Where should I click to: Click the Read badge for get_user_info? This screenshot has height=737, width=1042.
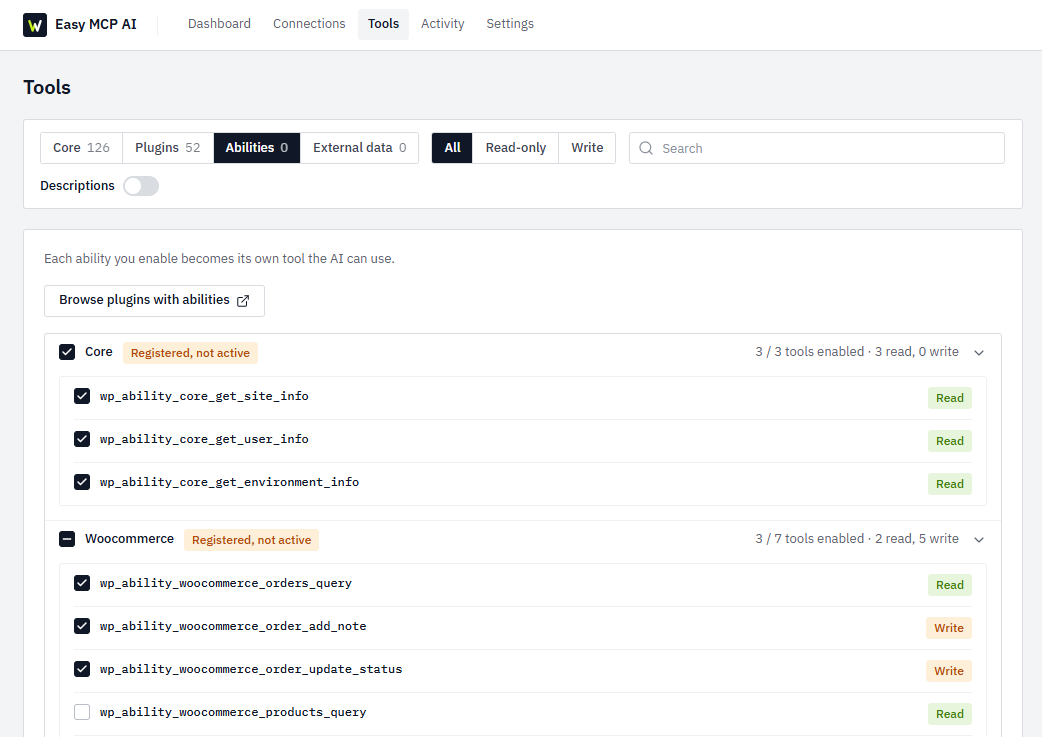coord(950,441)
